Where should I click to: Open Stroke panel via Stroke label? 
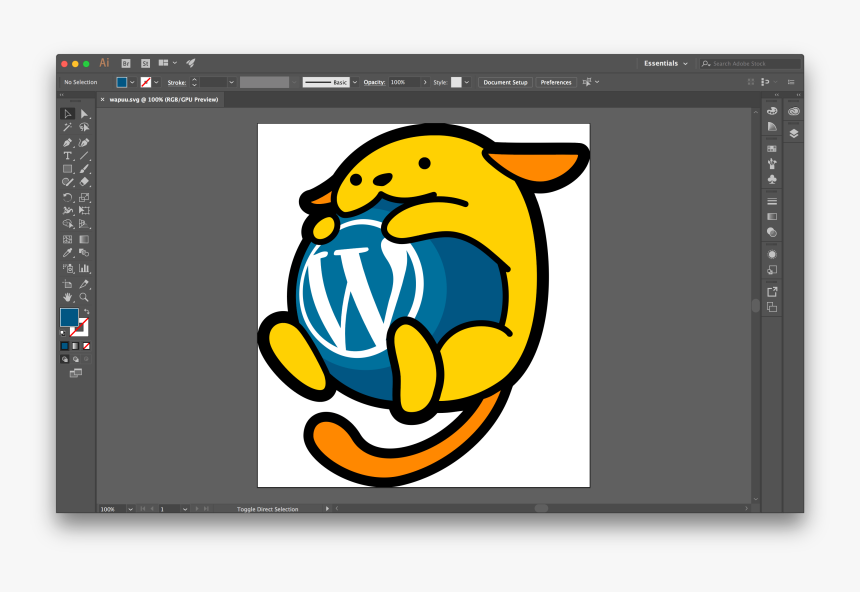177,82
